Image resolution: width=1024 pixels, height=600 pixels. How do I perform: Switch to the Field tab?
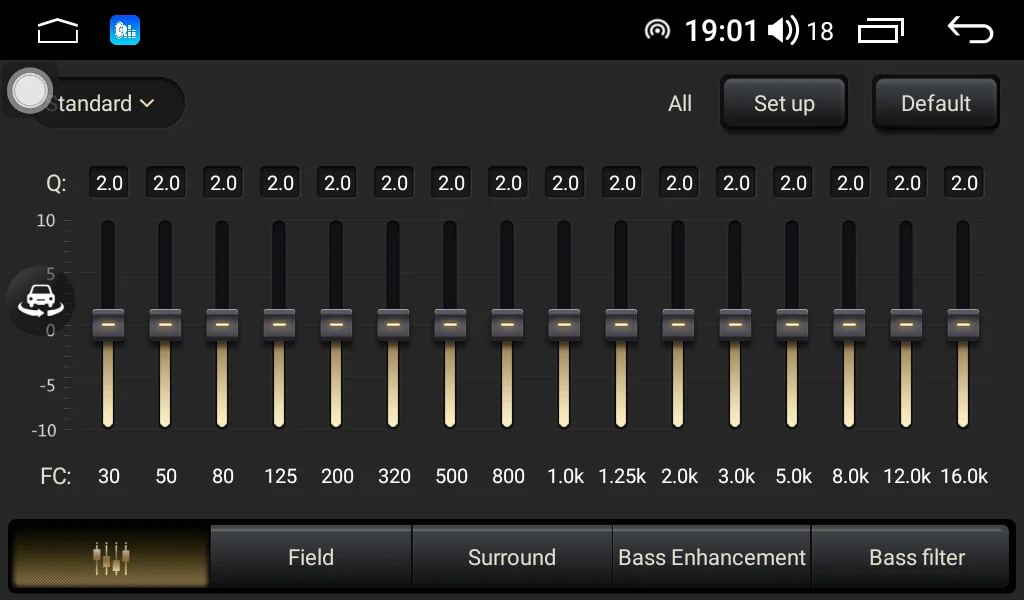[311, 557]
